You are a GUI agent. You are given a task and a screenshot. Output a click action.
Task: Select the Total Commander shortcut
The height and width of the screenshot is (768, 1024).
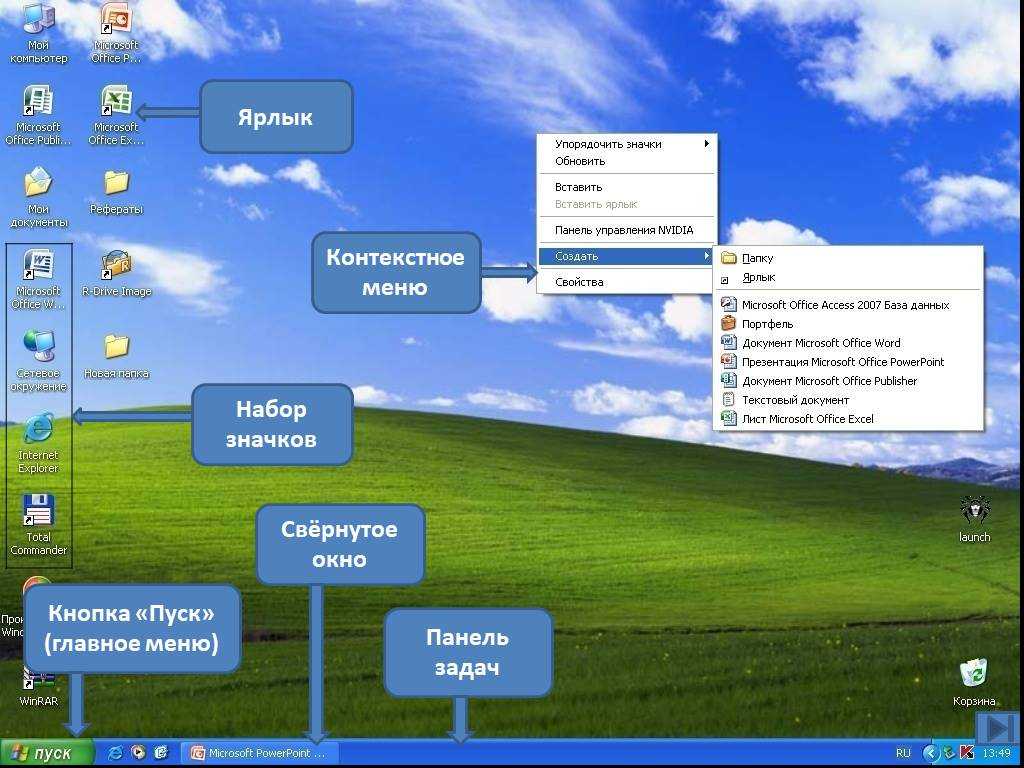[39, 524]
